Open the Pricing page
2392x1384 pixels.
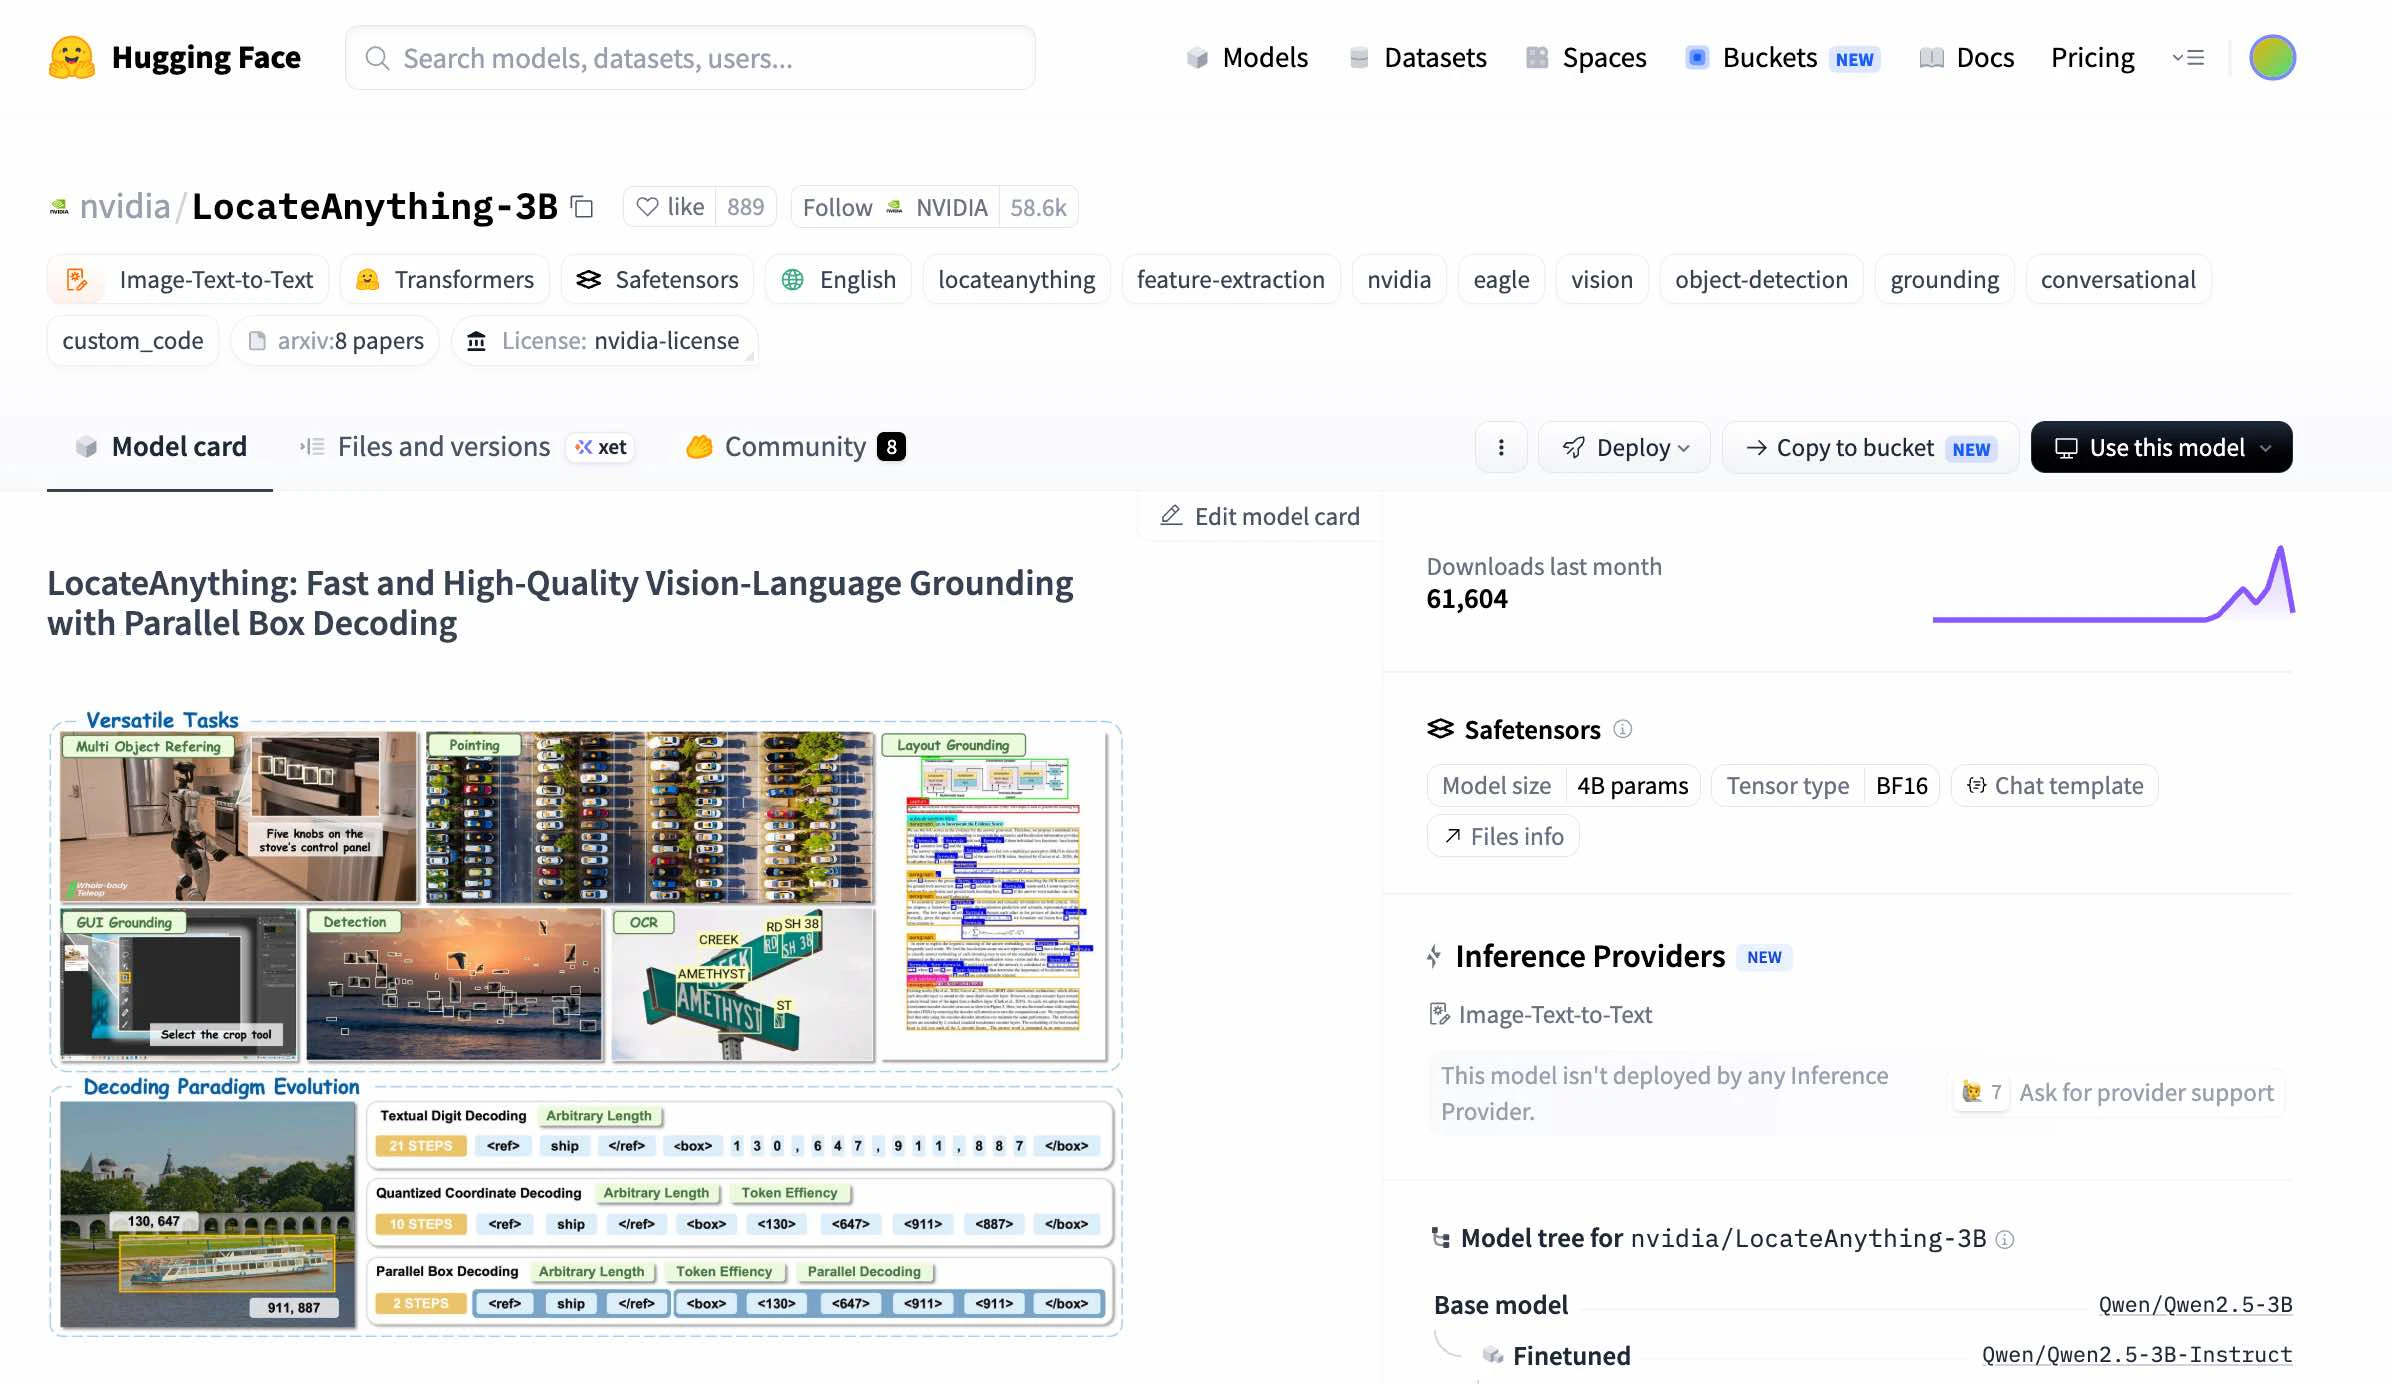click(2092, 58)
